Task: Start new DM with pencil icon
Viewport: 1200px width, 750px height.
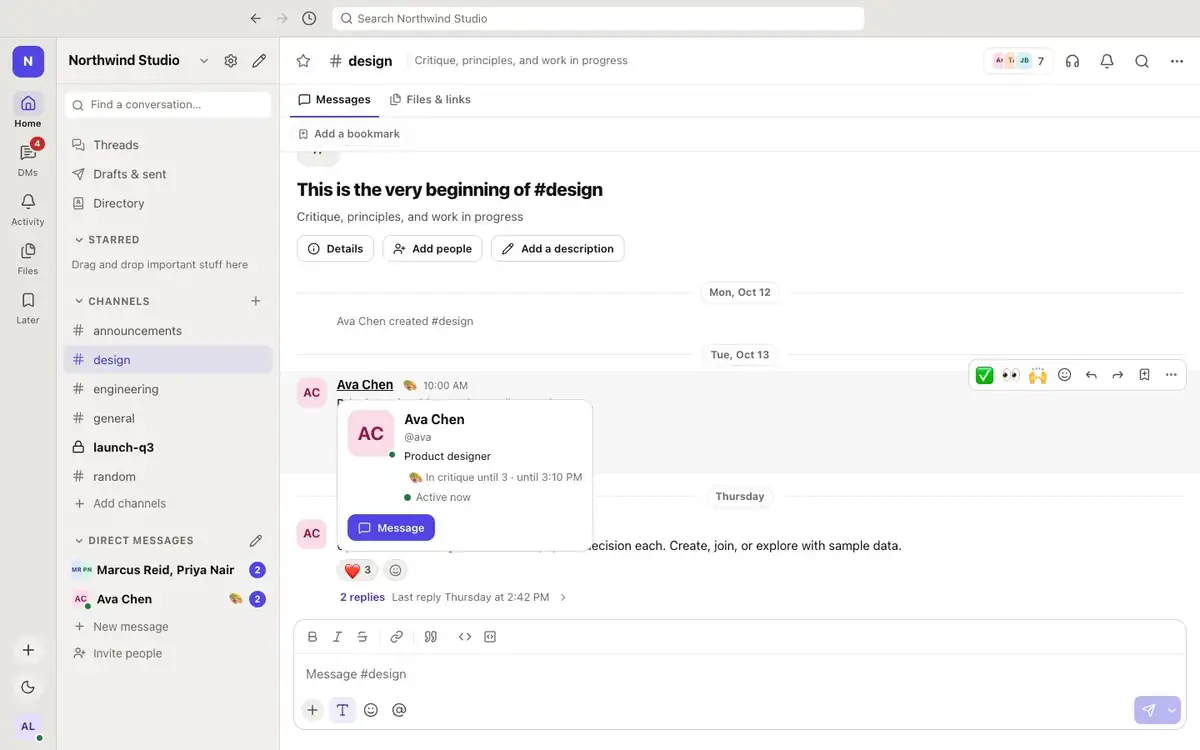Action: coord(256,540)
